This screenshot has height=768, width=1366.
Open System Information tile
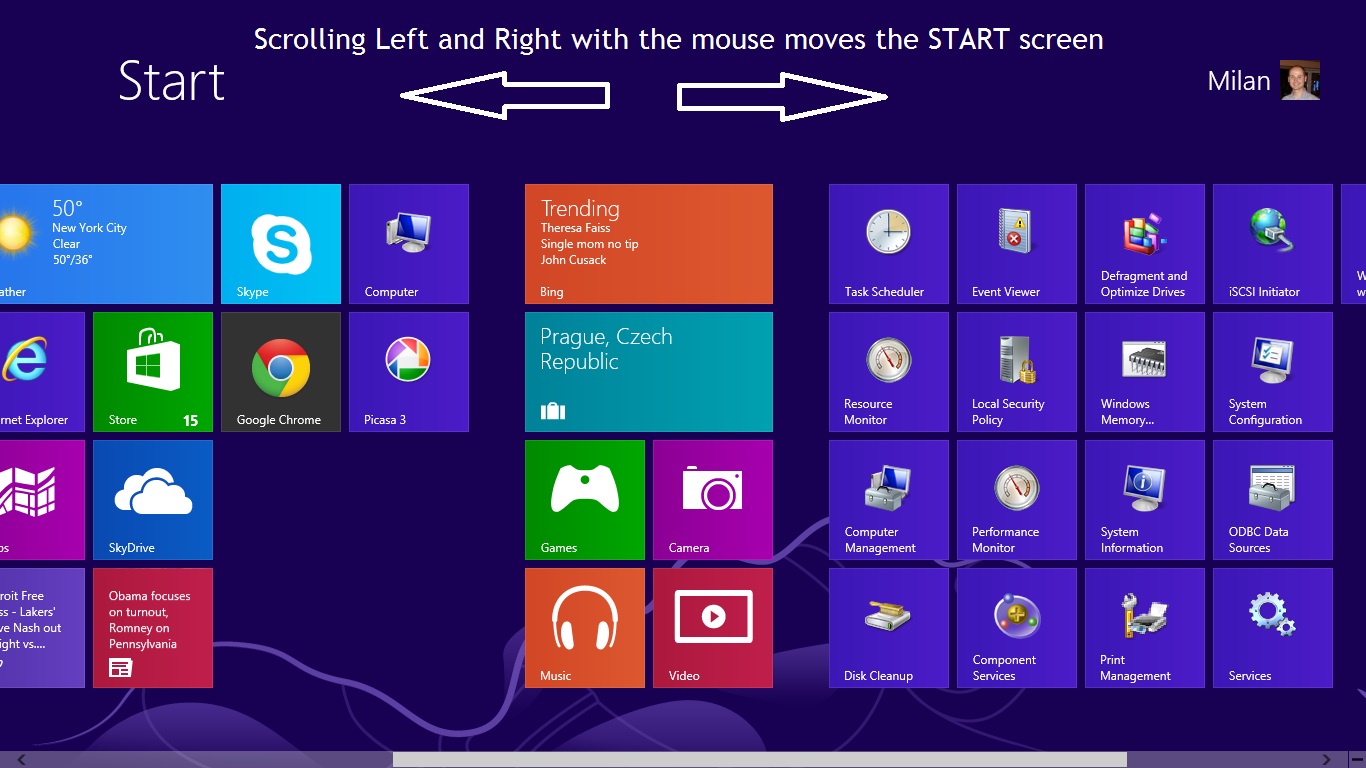pos(1145,500)
